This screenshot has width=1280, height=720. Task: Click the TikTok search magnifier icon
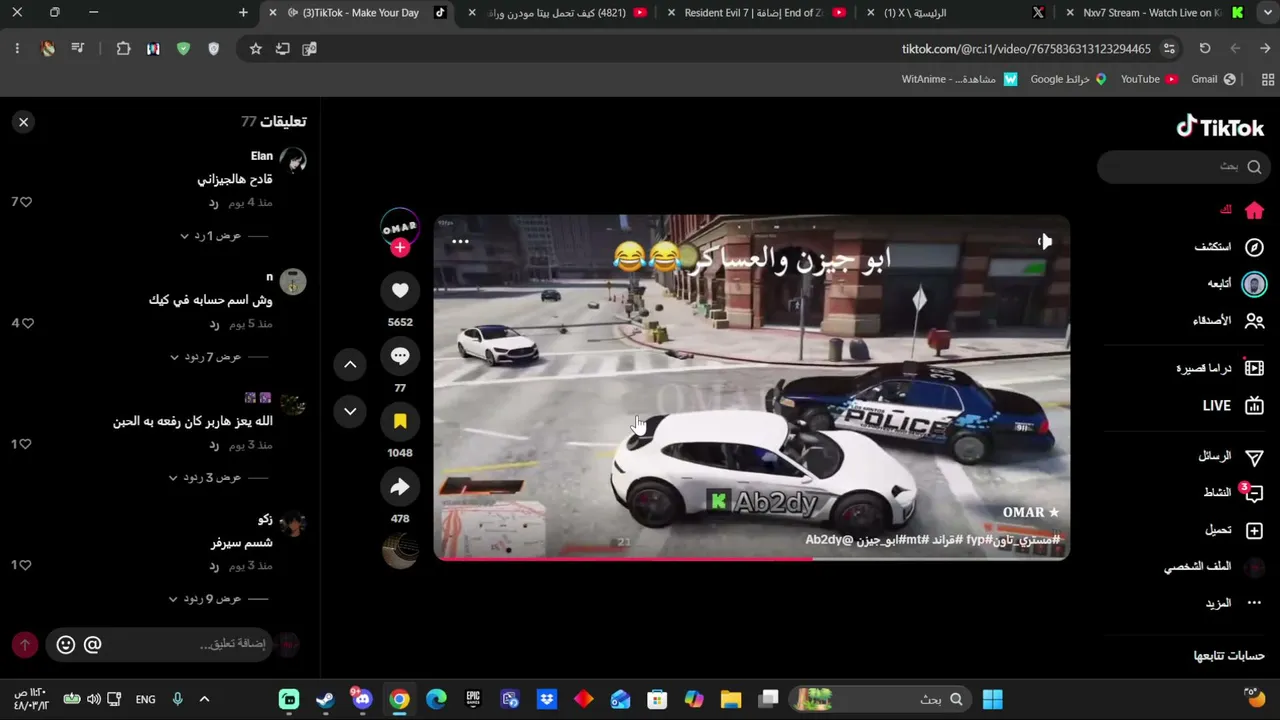point(1255,167)
